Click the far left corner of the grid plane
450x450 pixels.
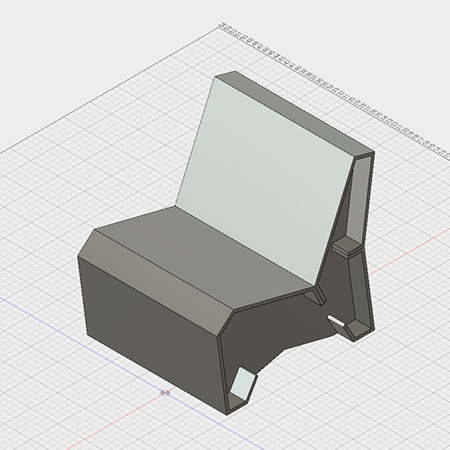[1, 154]
